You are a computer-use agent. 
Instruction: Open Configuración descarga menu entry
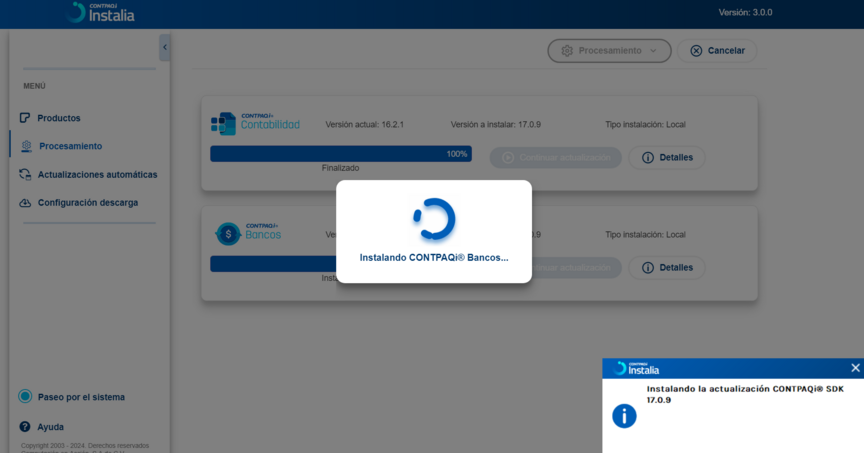click(88, 203)
